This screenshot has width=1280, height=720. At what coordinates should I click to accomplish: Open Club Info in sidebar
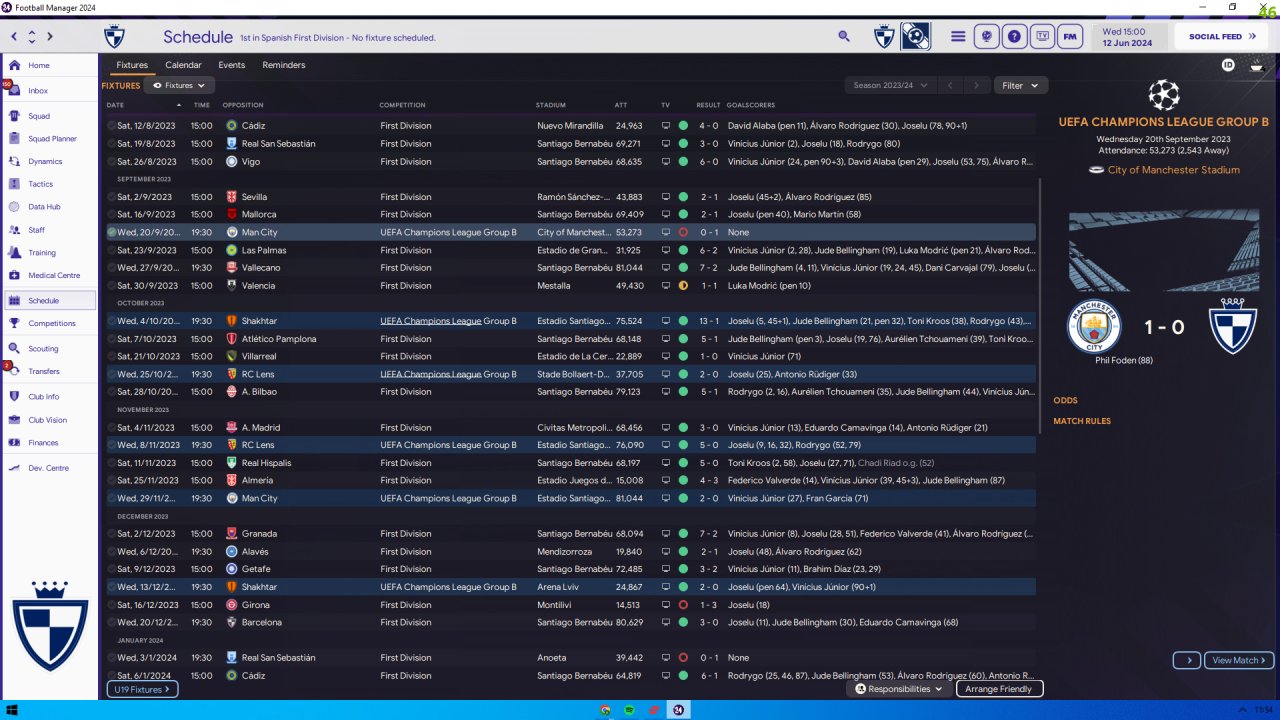pos(49,397)
